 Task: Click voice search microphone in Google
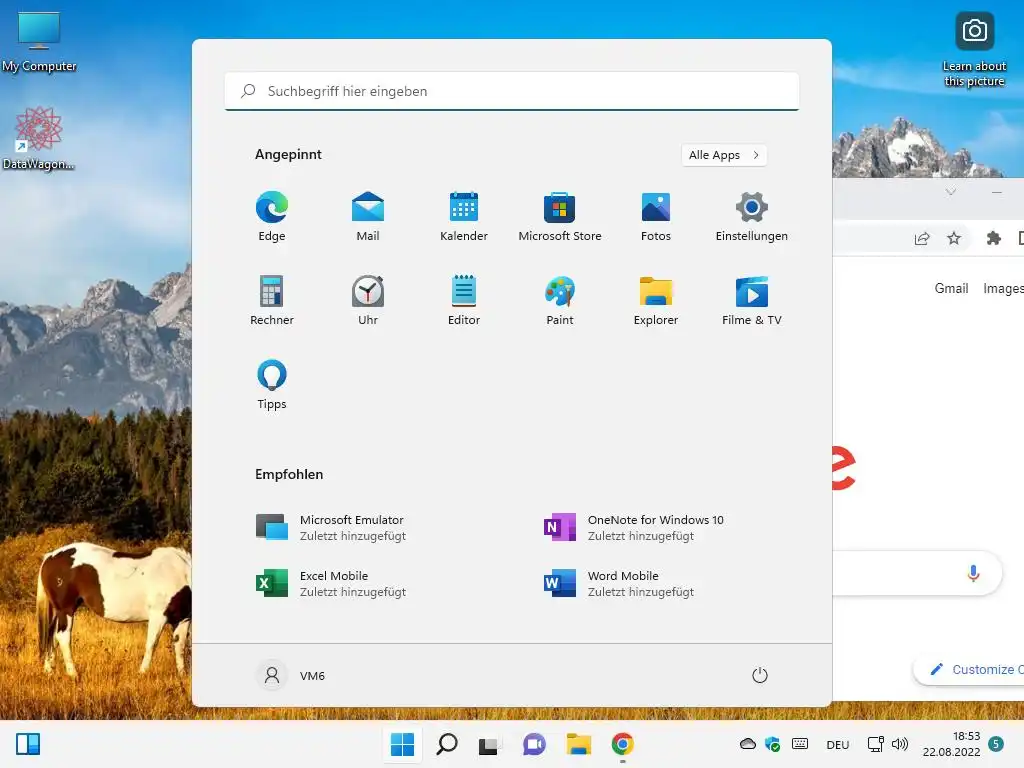[x=973, y=573]
